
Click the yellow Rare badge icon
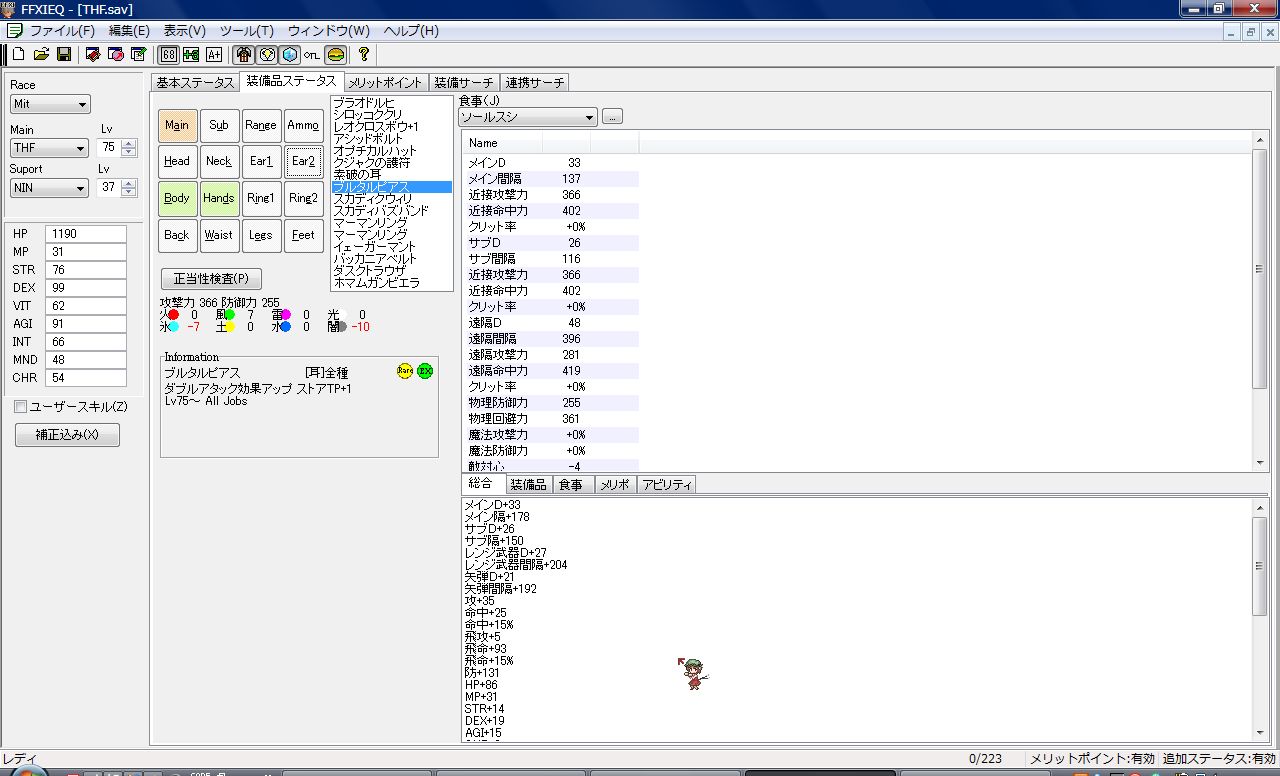coord(405,371)
